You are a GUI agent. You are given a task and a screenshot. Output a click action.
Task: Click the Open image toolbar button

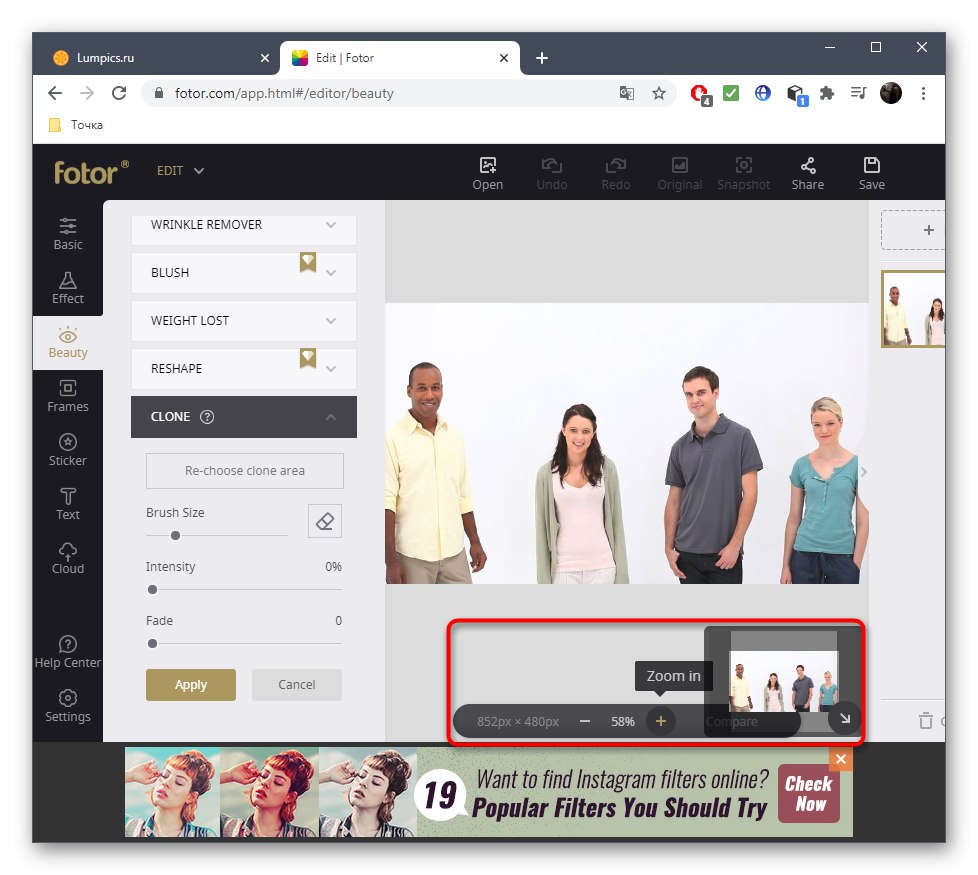point(487,173)
